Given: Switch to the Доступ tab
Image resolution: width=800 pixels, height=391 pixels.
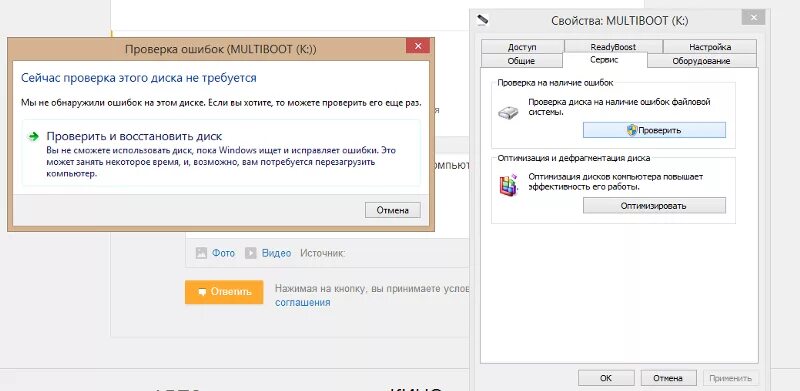Looking at the screenshot, I should [522, 47].
